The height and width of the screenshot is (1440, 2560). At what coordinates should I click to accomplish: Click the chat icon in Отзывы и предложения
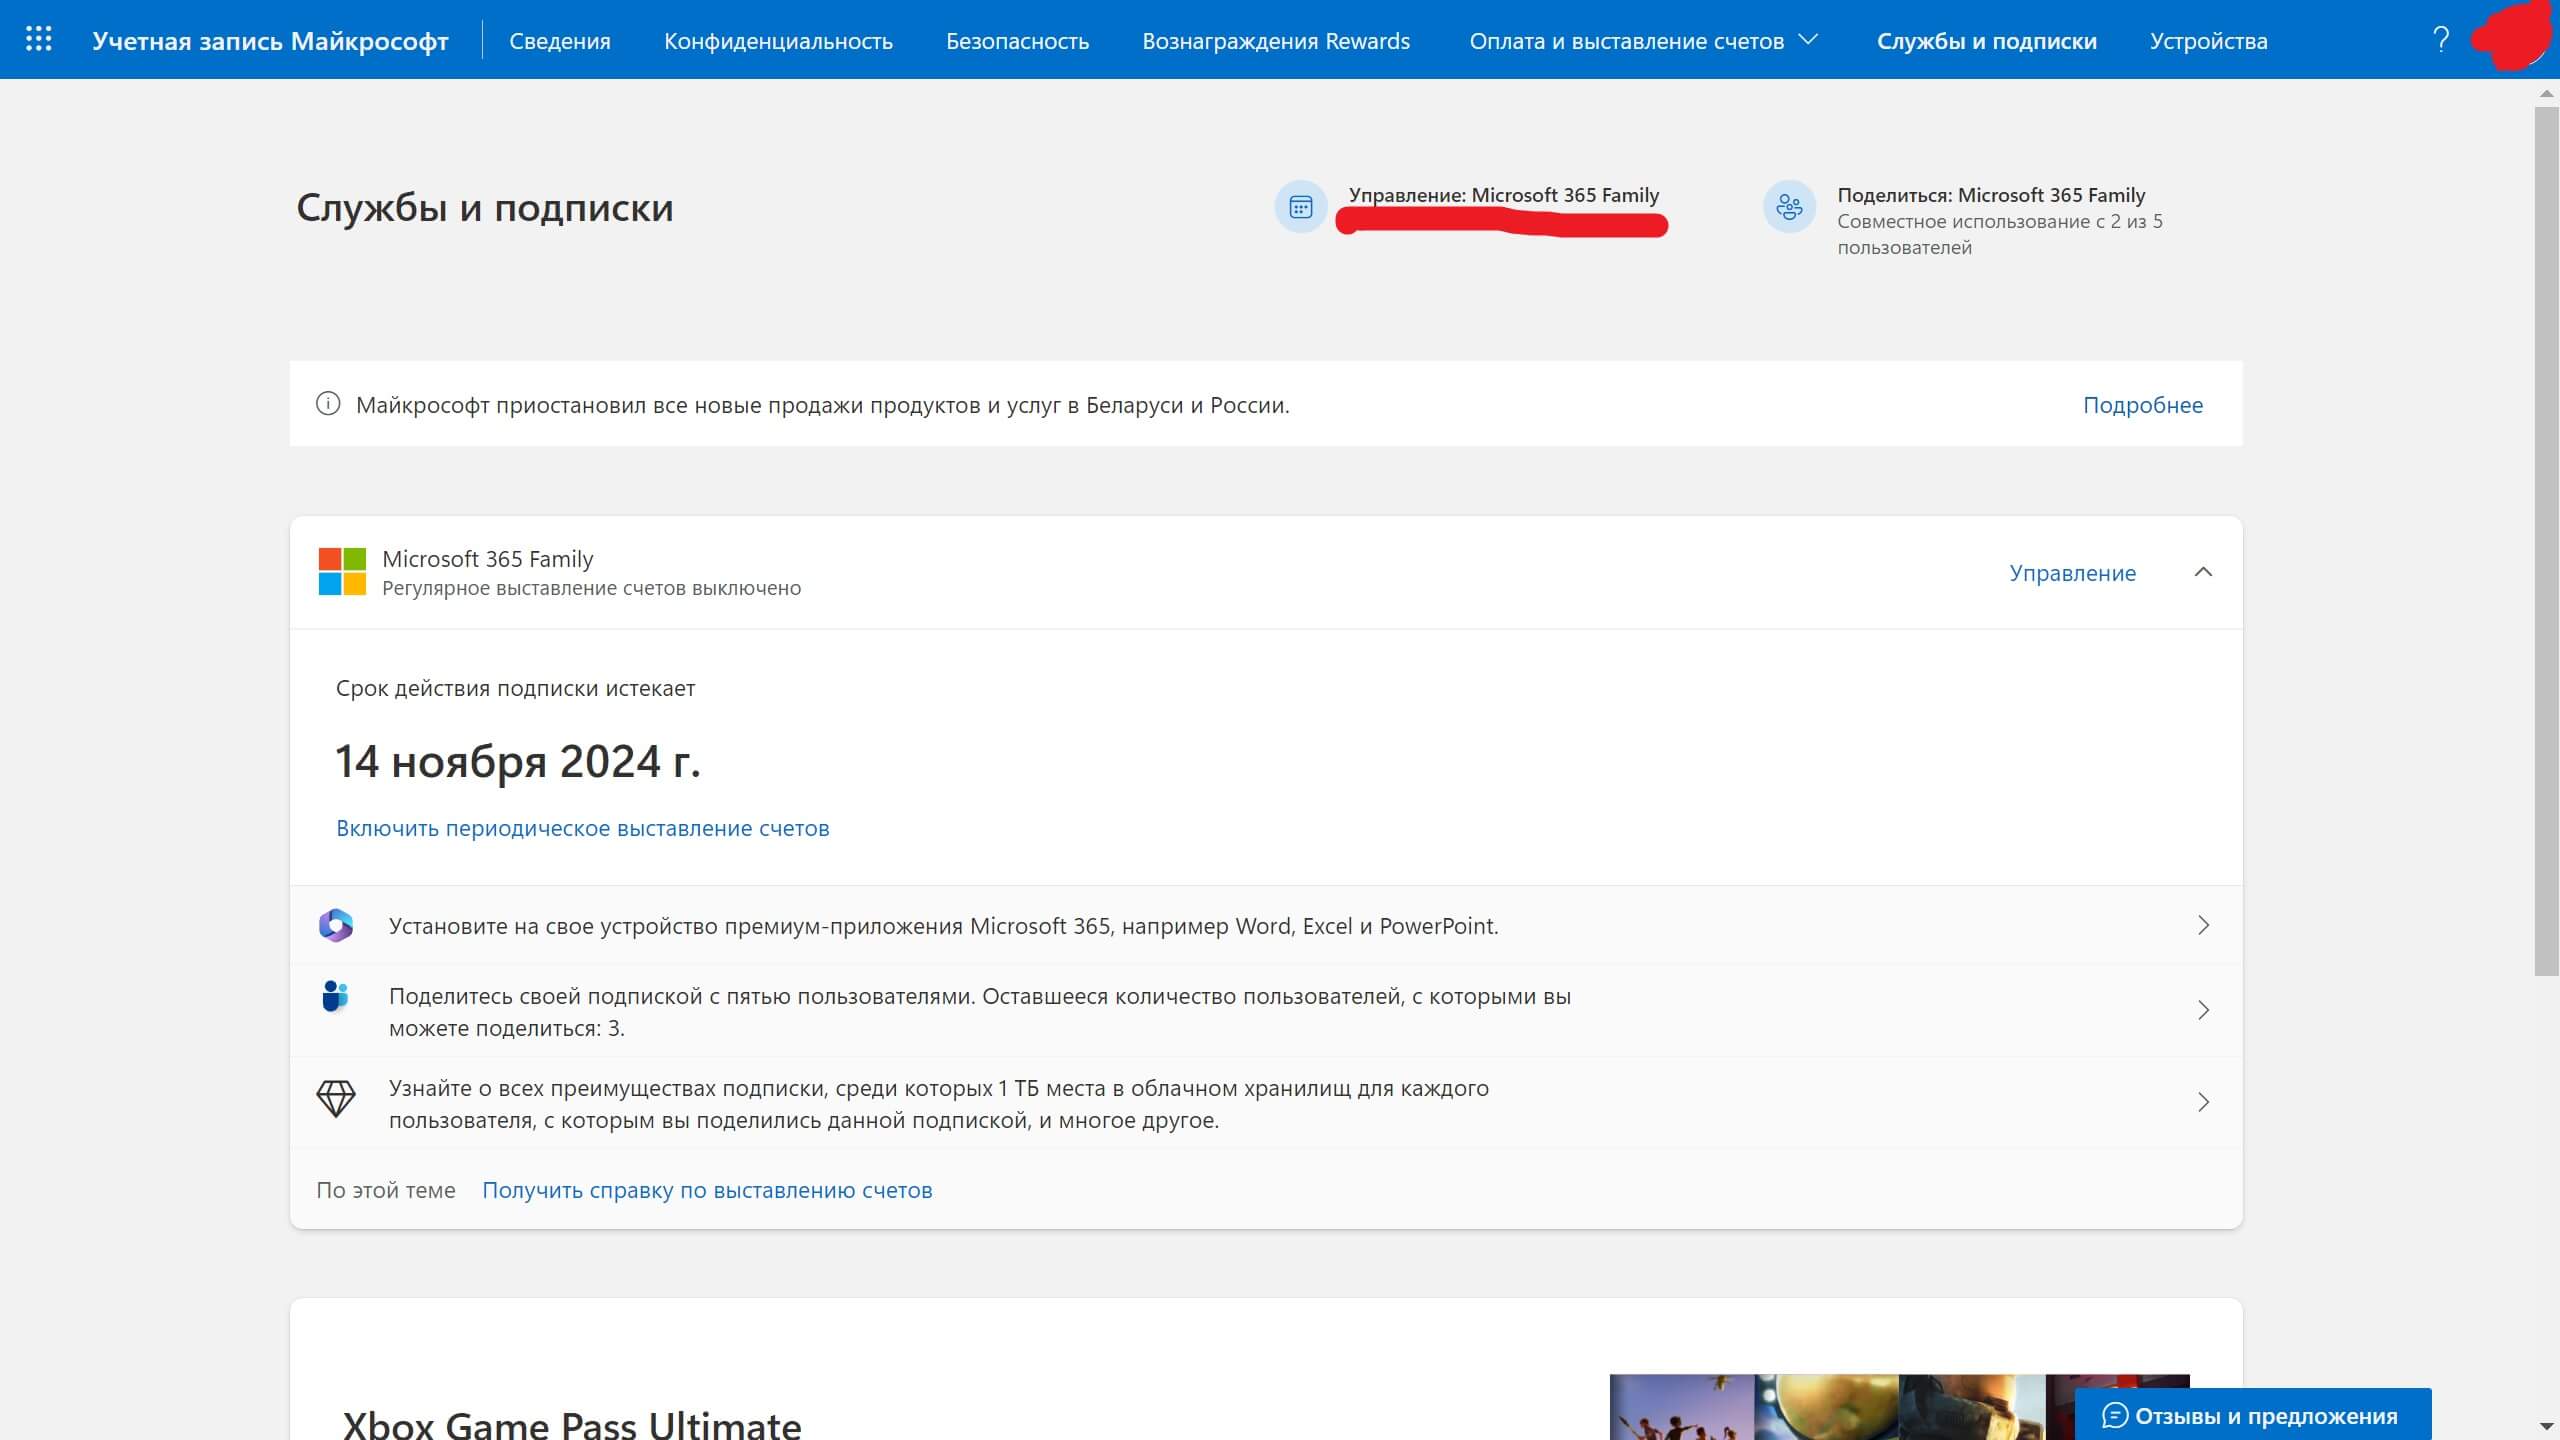(2114, 1416)
